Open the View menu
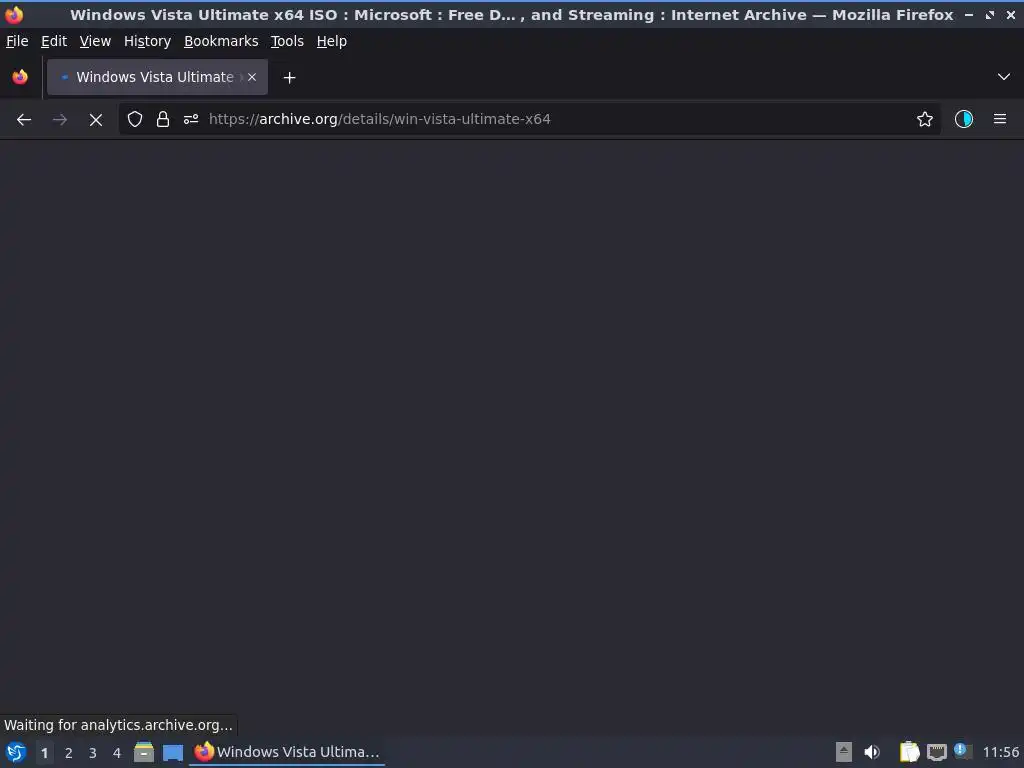Viewport: 1024px width, 768px height. pyautogui.click(x=95, y=41)
